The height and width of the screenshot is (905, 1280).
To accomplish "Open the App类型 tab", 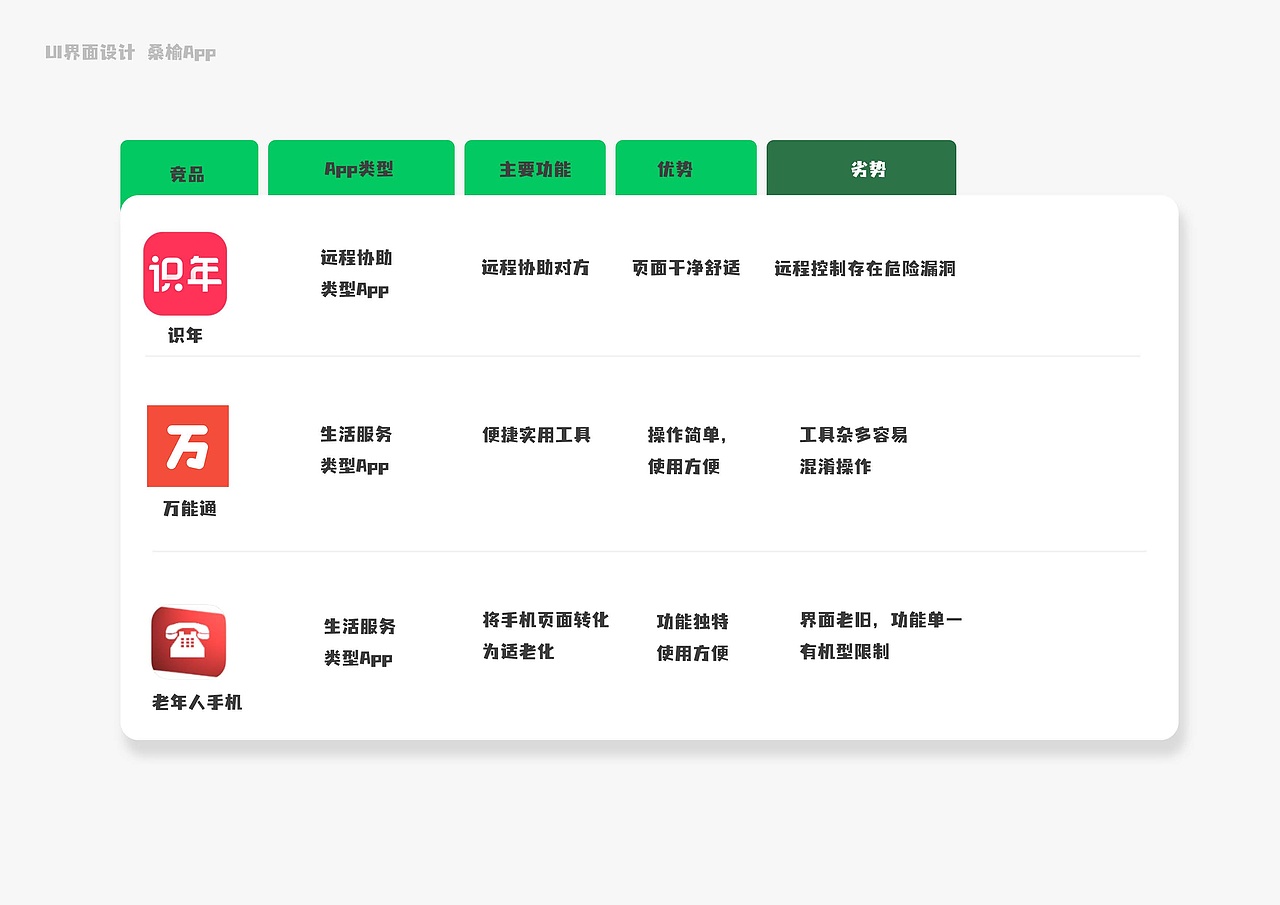I will (361, 168).
